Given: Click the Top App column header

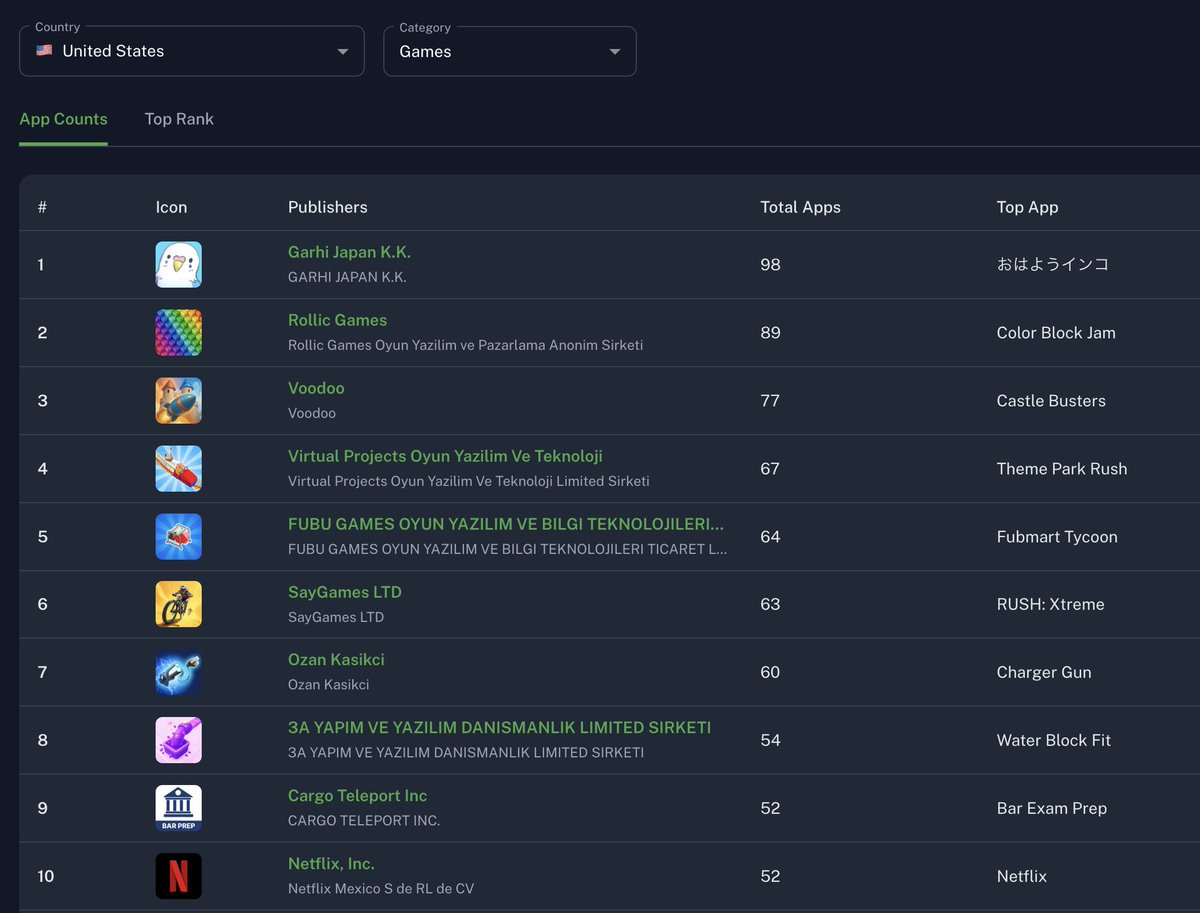Looking at the screenshot, I should (1027, 207).
